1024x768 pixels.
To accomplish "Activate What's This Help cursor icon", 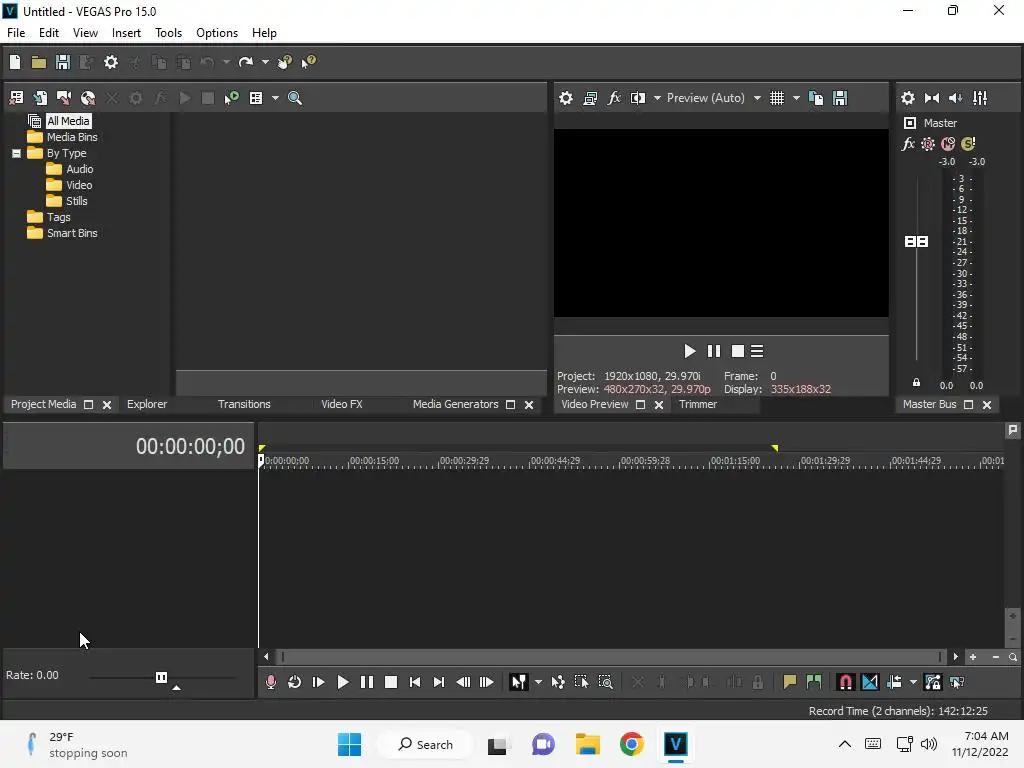I will [x=308, y=62].
